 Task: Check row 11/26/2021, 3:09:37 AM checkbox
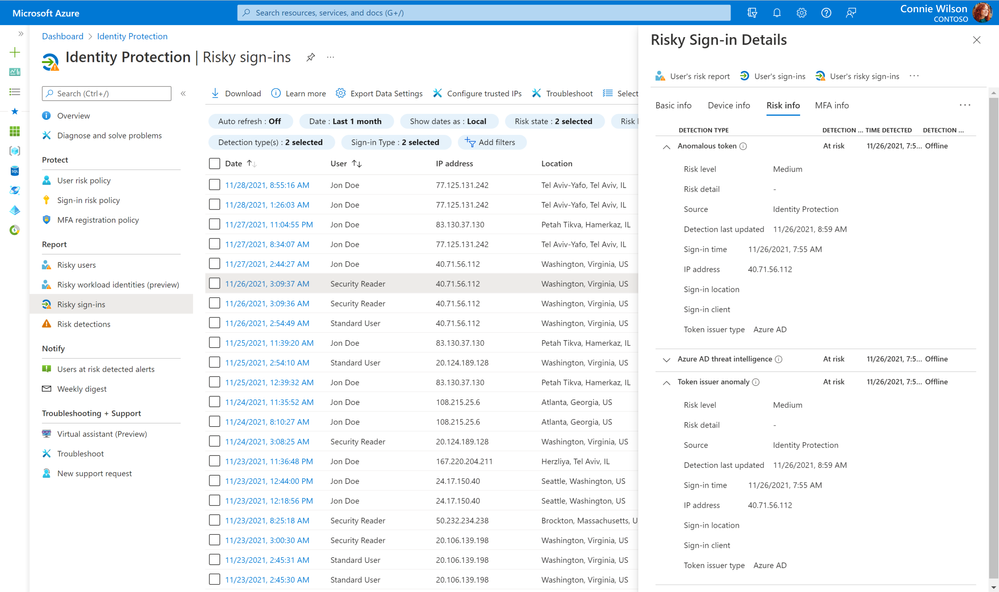pyautogui.click(x=214, y=284)
